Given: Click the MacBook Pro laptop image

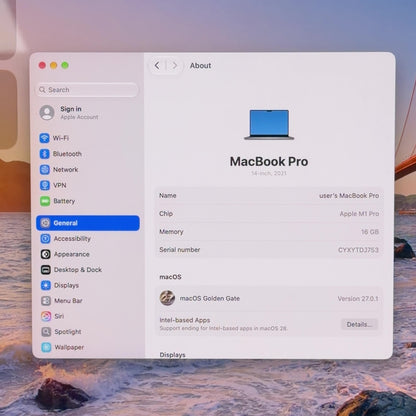Looking at the screenshot, I should point(269,124).
